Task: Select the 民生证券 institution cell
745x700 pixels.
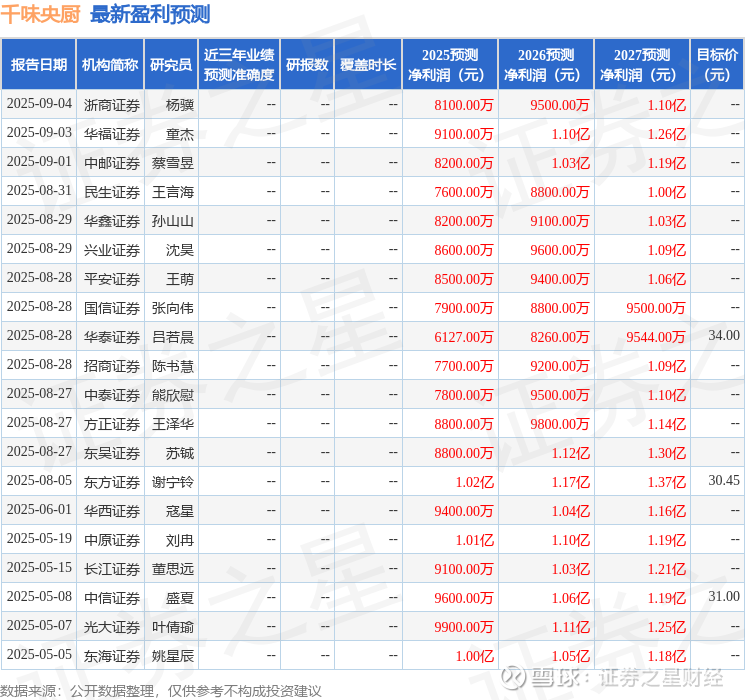Action: (112, 192)
